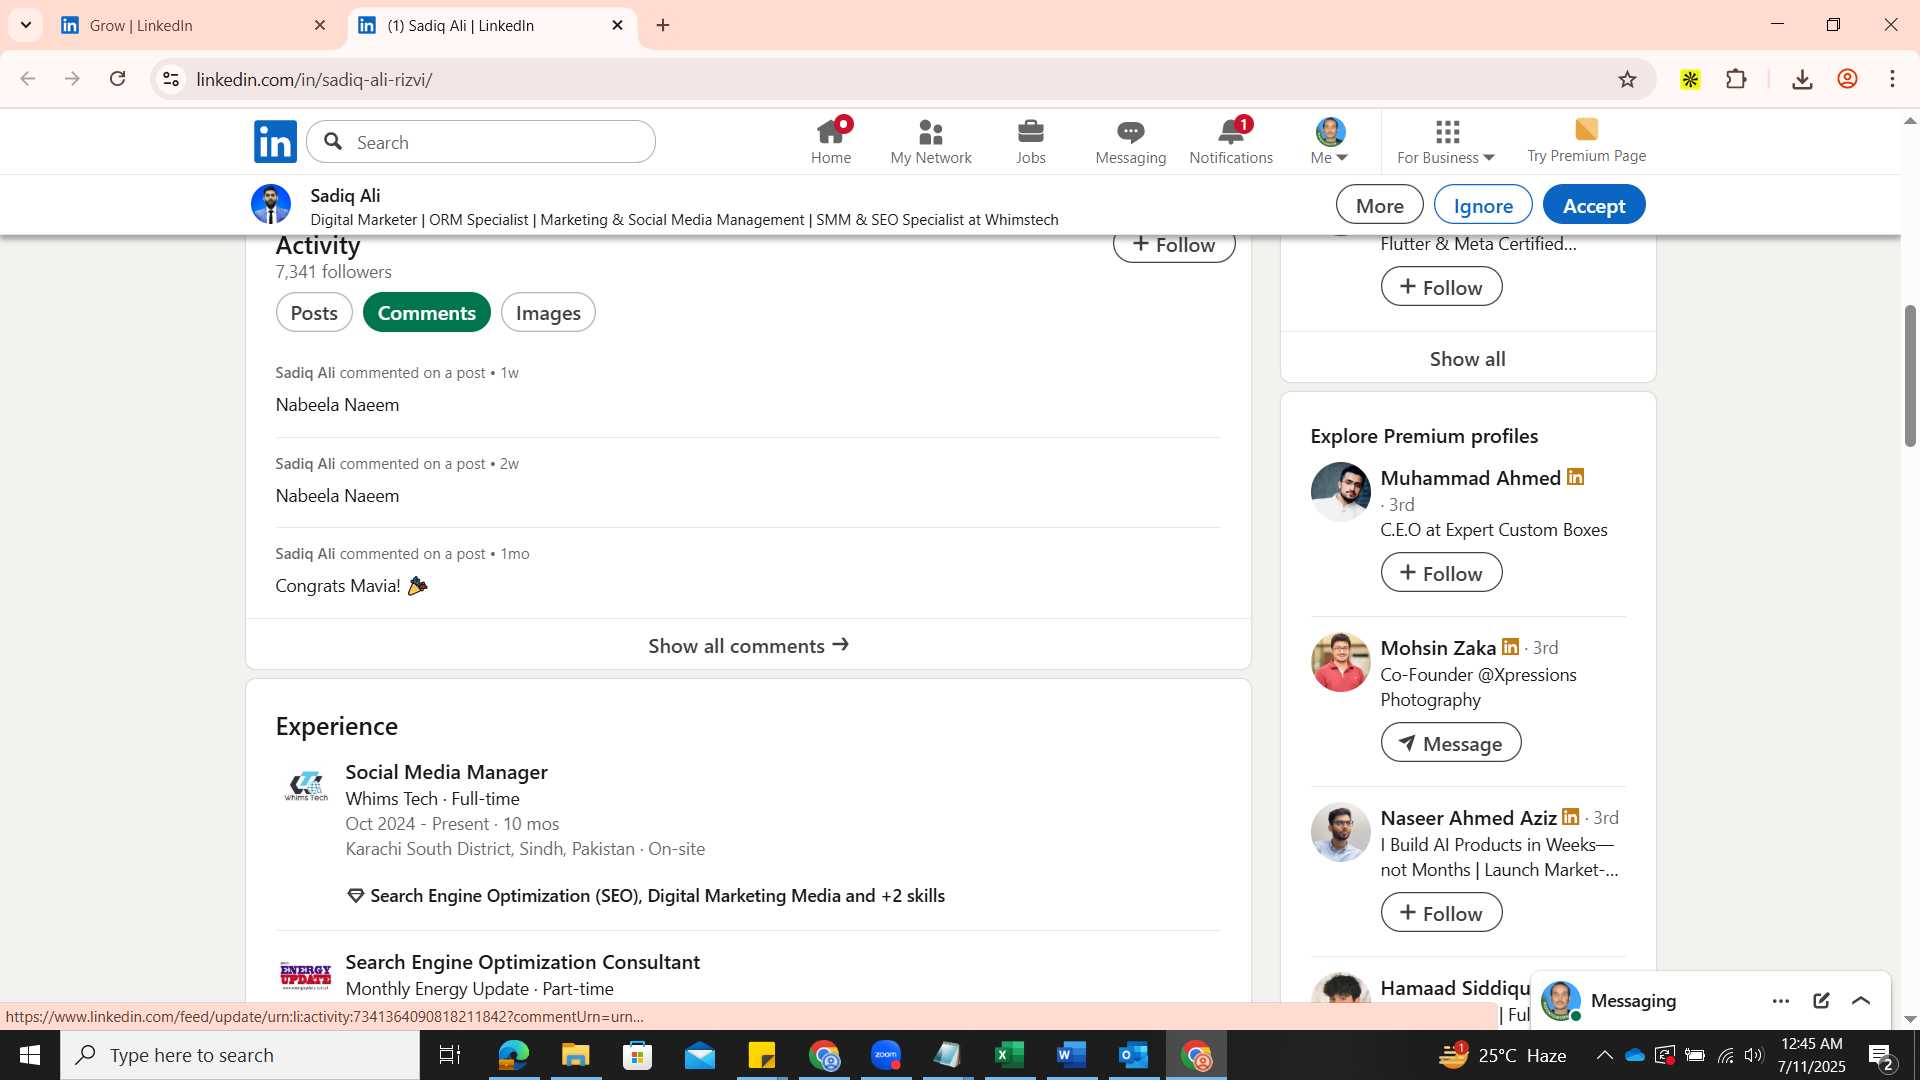Open messaging overlay options (three dots)
This screenshot has height=1080, width=1920.
tap(1781, 1001)
